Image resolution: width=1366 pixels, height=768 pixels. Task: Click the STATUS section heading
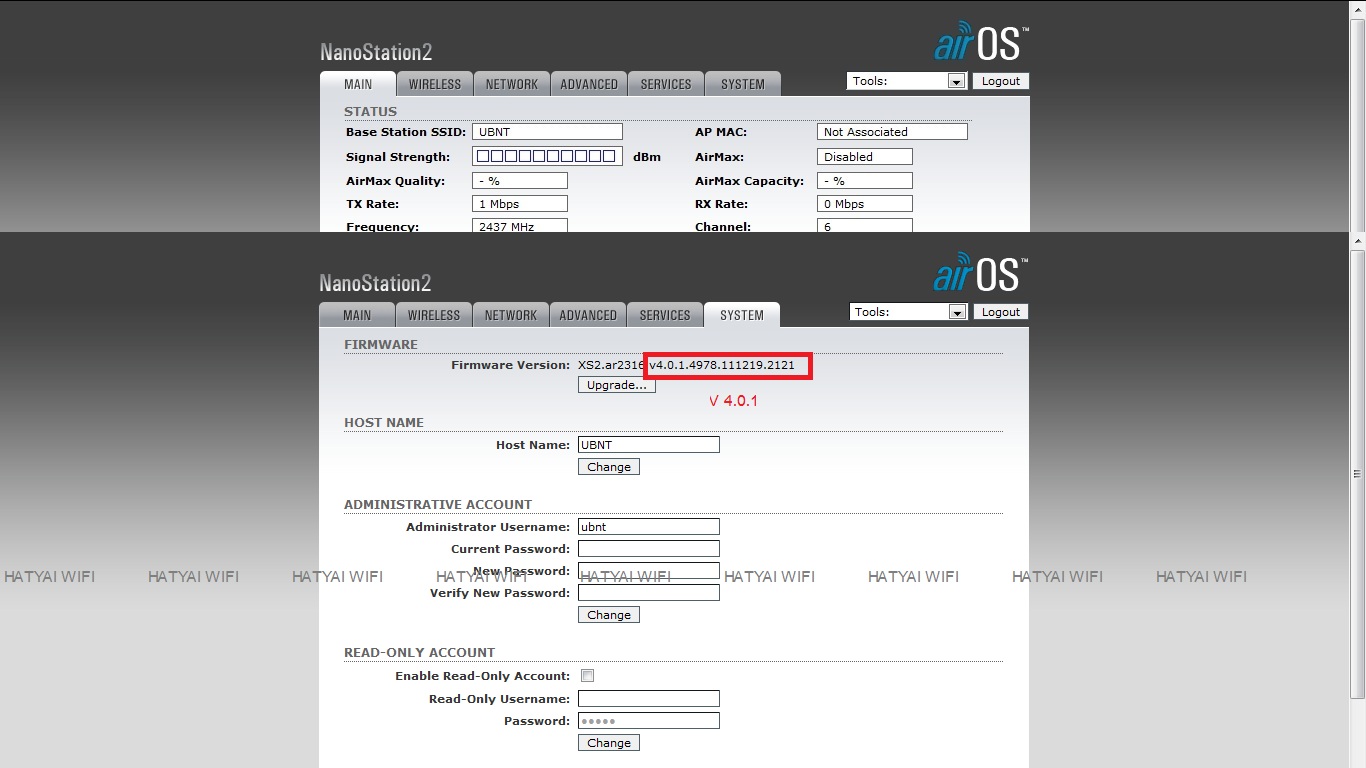(x=370, y=112)
